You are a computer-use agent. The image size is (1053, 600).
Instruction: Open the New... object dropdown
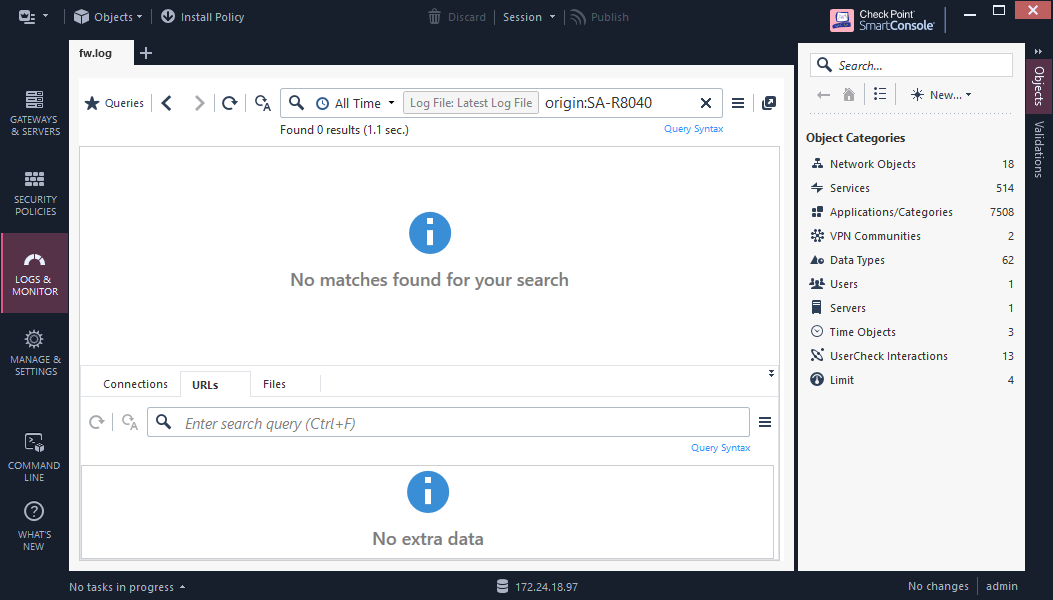click(940, 94)
